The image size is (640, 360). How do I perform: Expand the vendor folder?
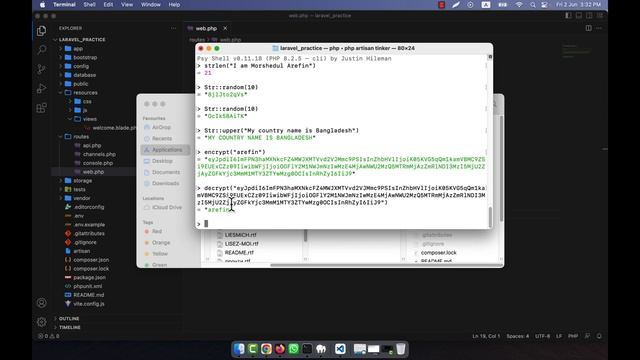pyautogui.click(x=82, y=198)
